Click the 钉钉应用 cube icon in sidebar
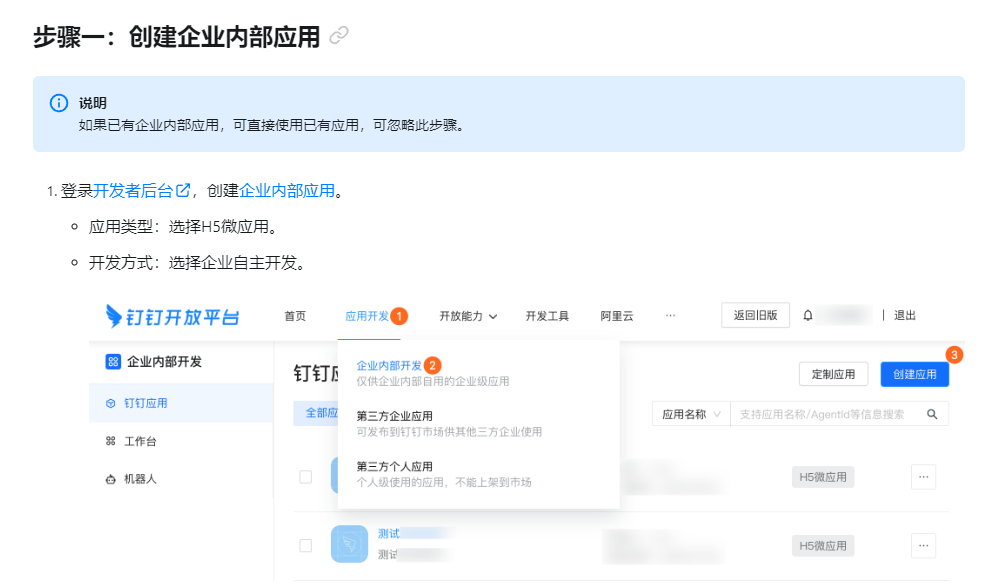Image resolution: width=989 pixels, height=583 pixels. (110, 403)
